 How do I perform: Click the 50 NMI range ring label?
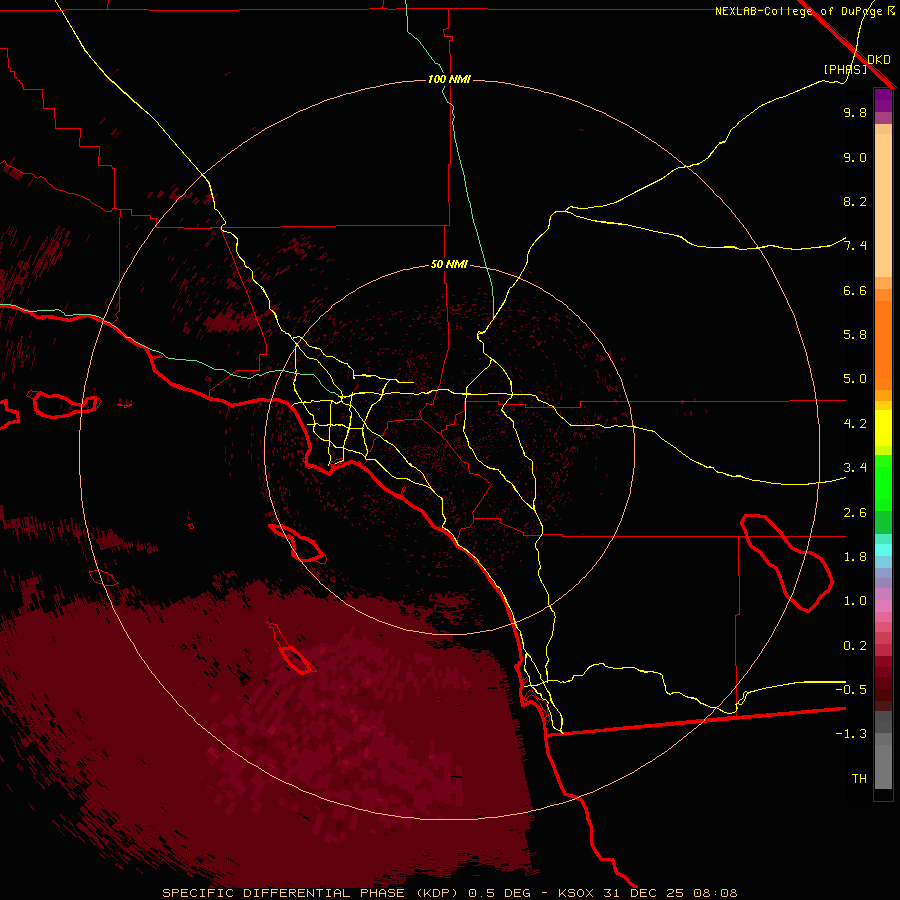pyautogui.click(x=449, y=264)
